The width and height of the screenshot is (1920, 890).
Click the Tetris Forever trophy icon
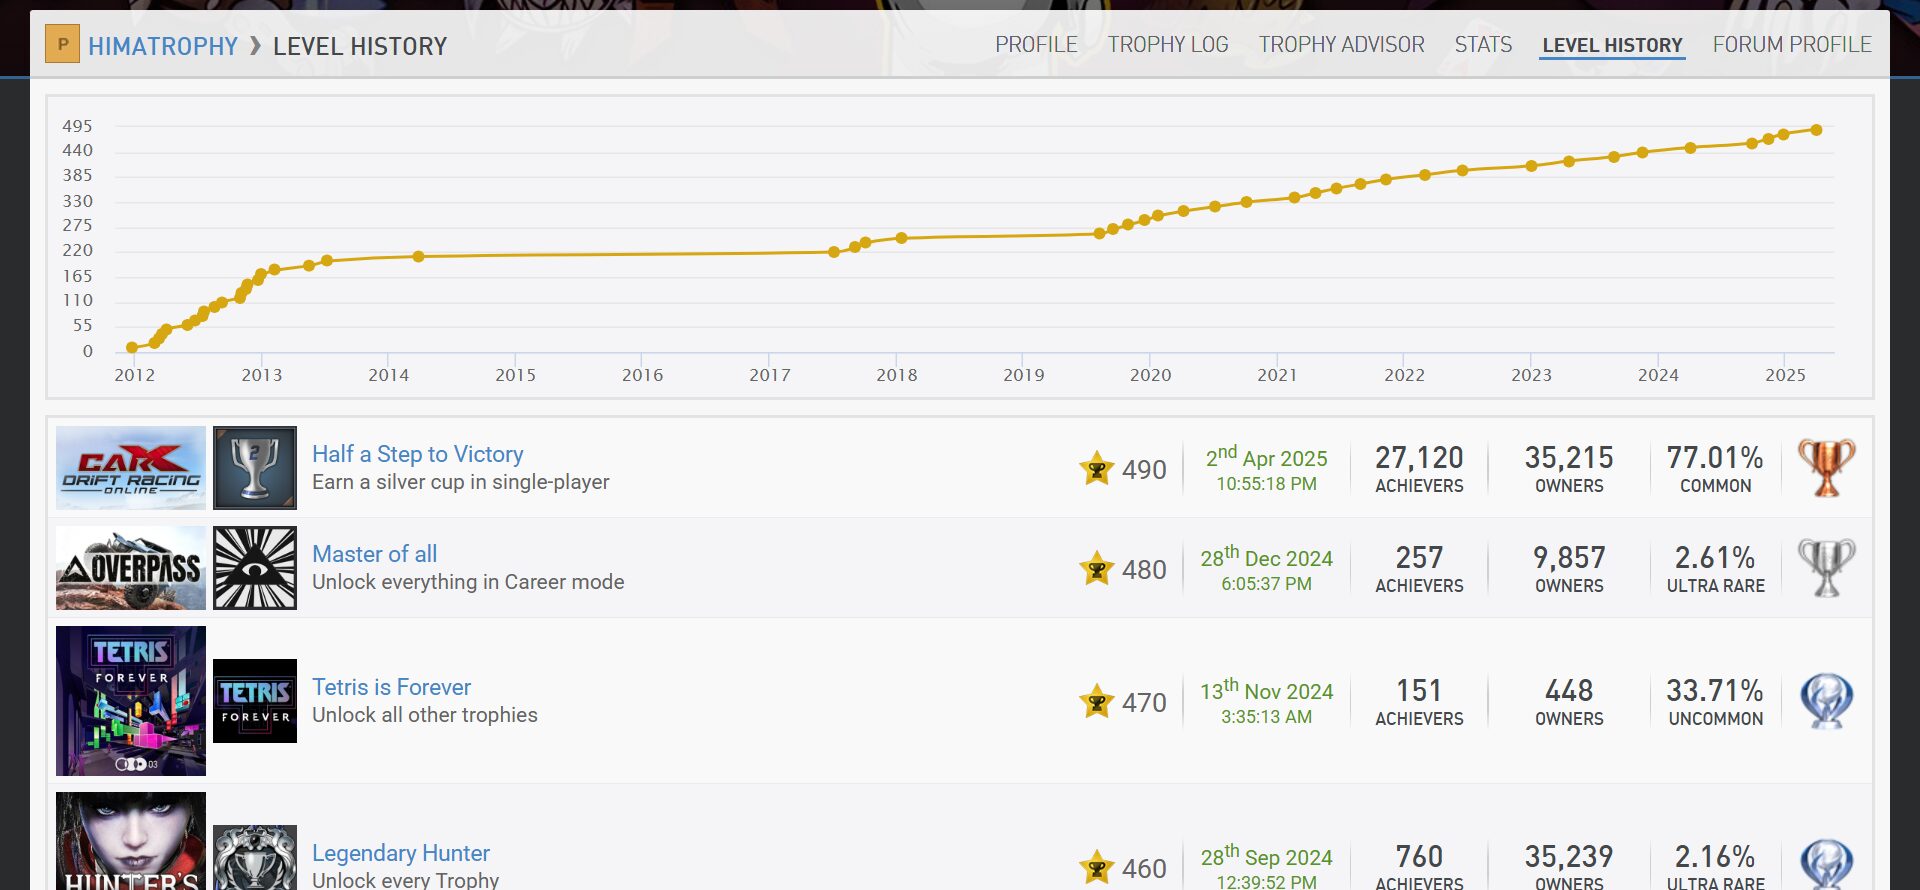coord(255,701)
